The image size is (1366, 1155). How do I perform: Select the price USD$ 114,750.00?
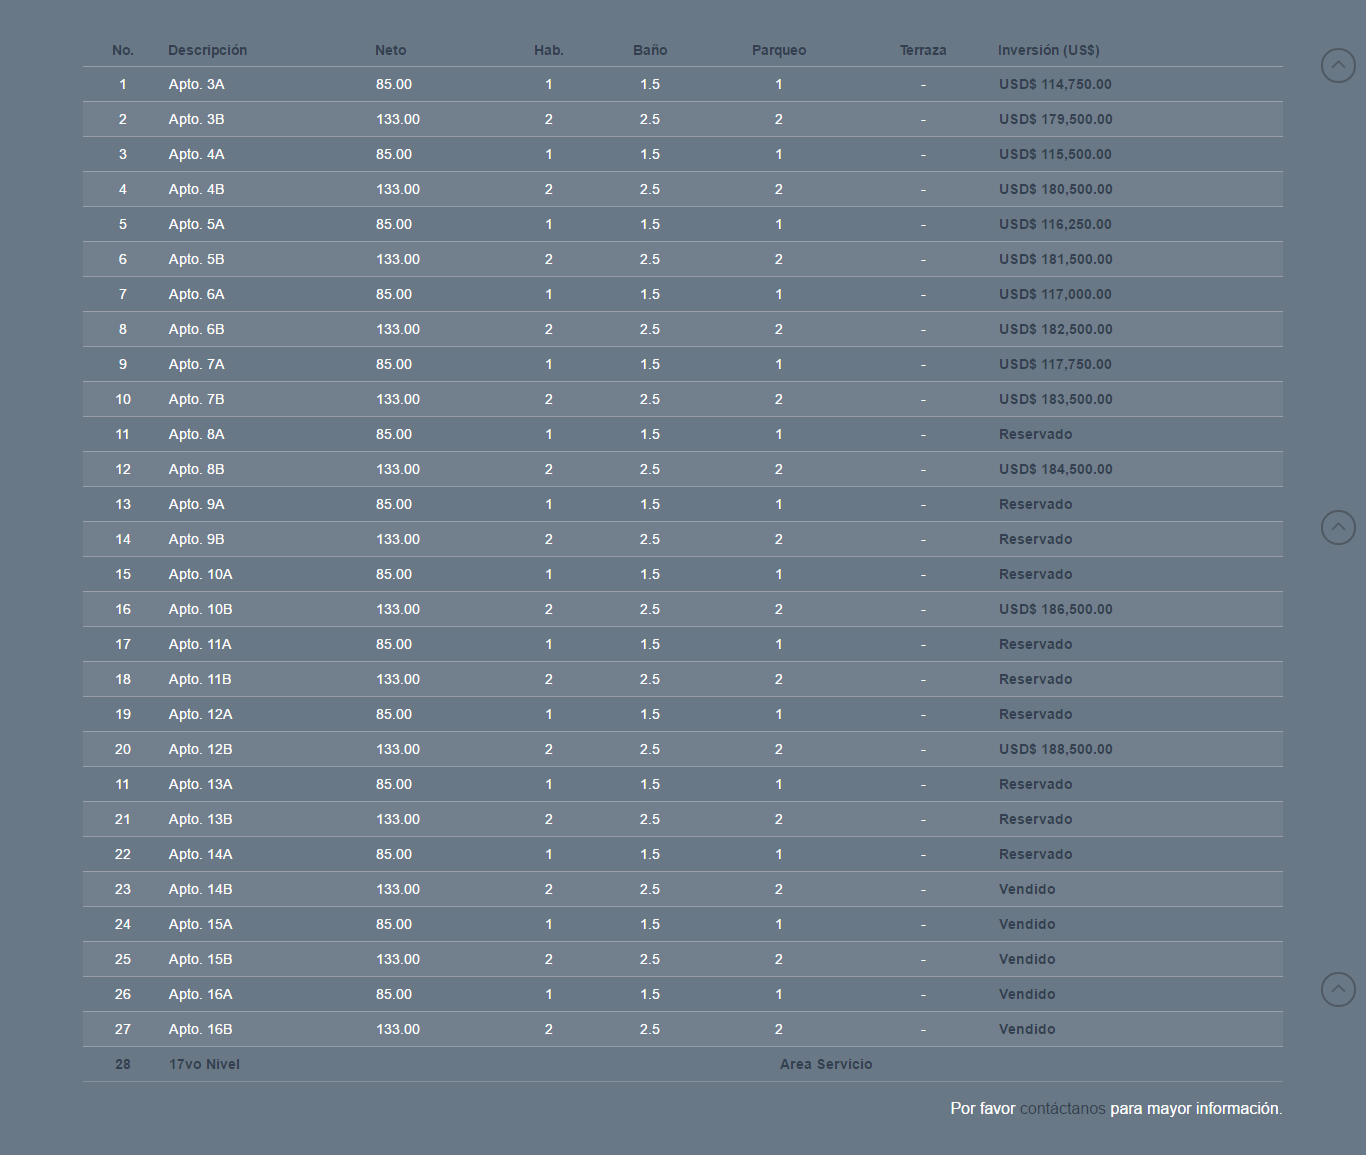pyautogui.click(x=1055, y=85)
